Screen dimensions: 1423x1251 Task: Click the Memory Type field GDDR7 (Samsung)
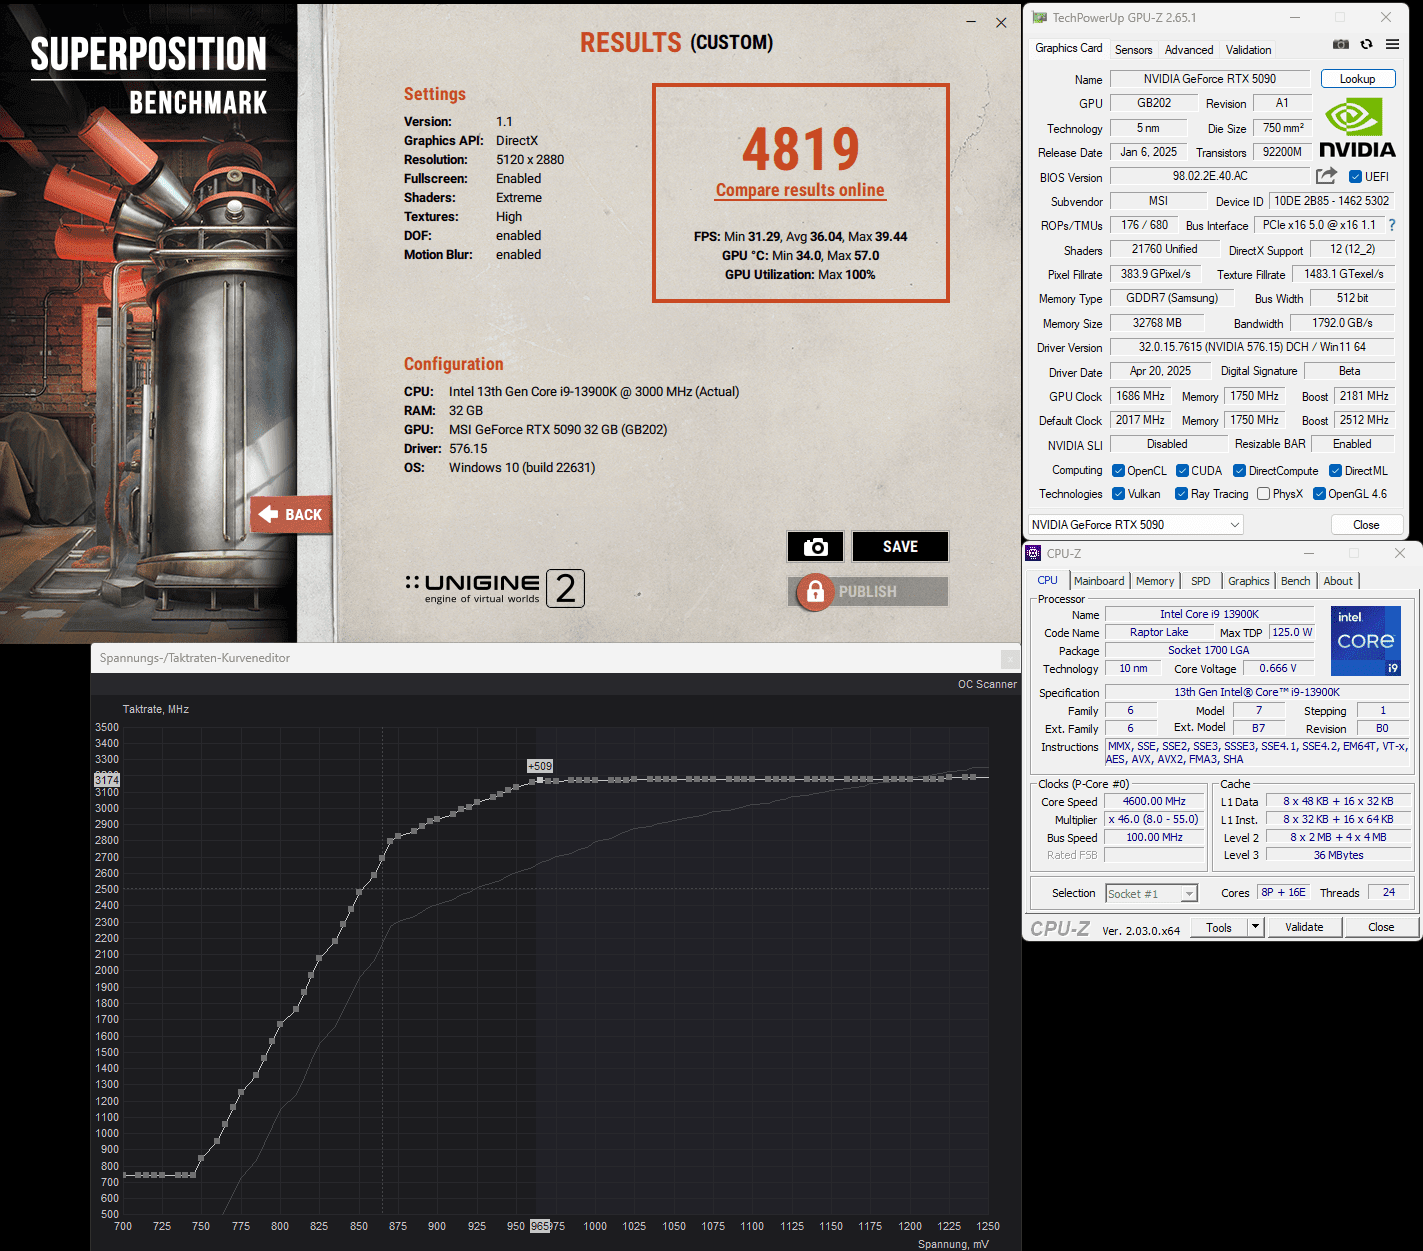[1171, 298]
